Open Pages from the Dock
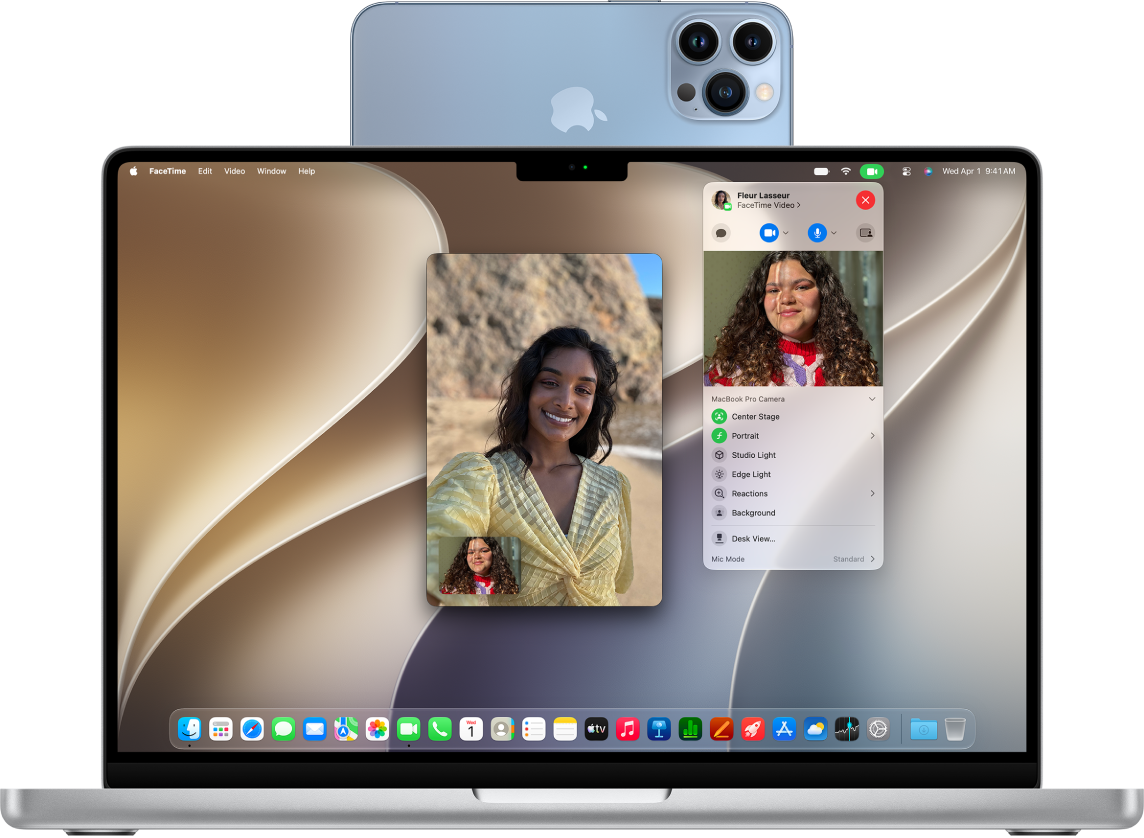The image size is (1144, 838). 722,729
